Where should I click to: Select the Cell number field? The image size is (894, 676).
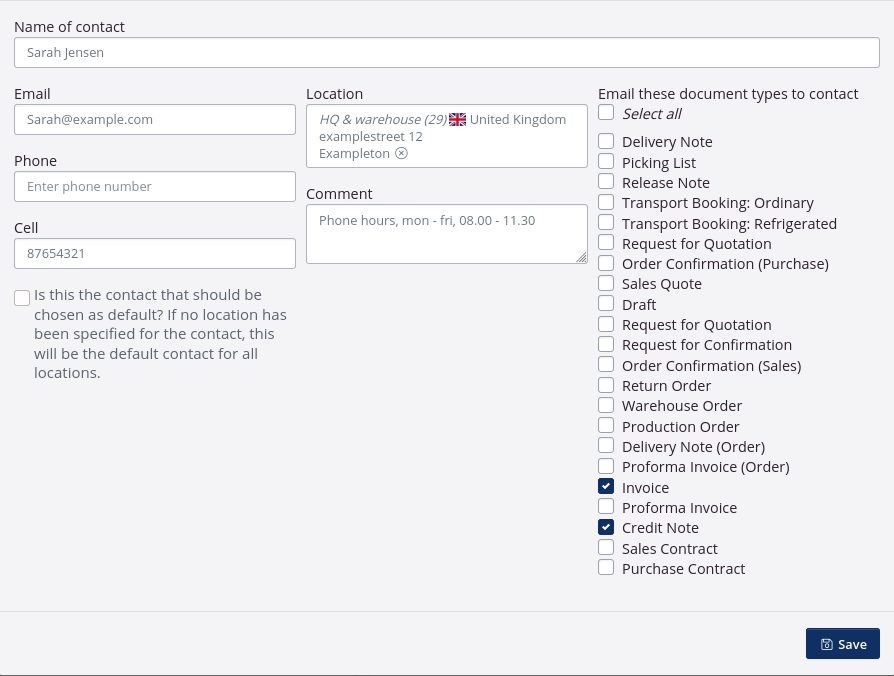(x=155, y=254)
